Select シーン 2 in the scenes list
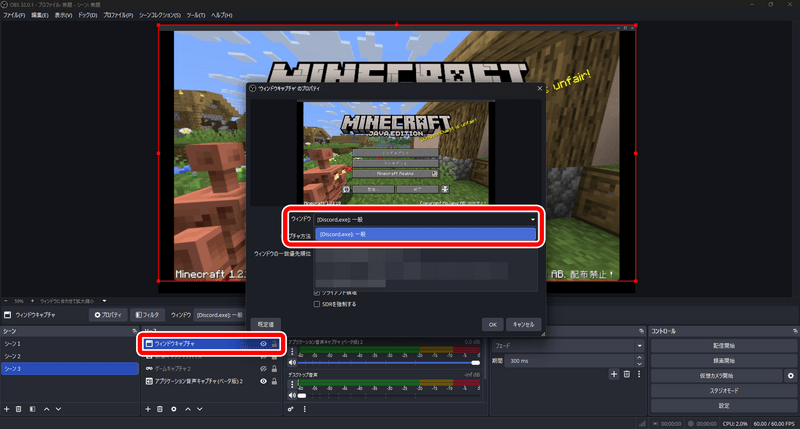800x429 pixels. pos(70,356)
